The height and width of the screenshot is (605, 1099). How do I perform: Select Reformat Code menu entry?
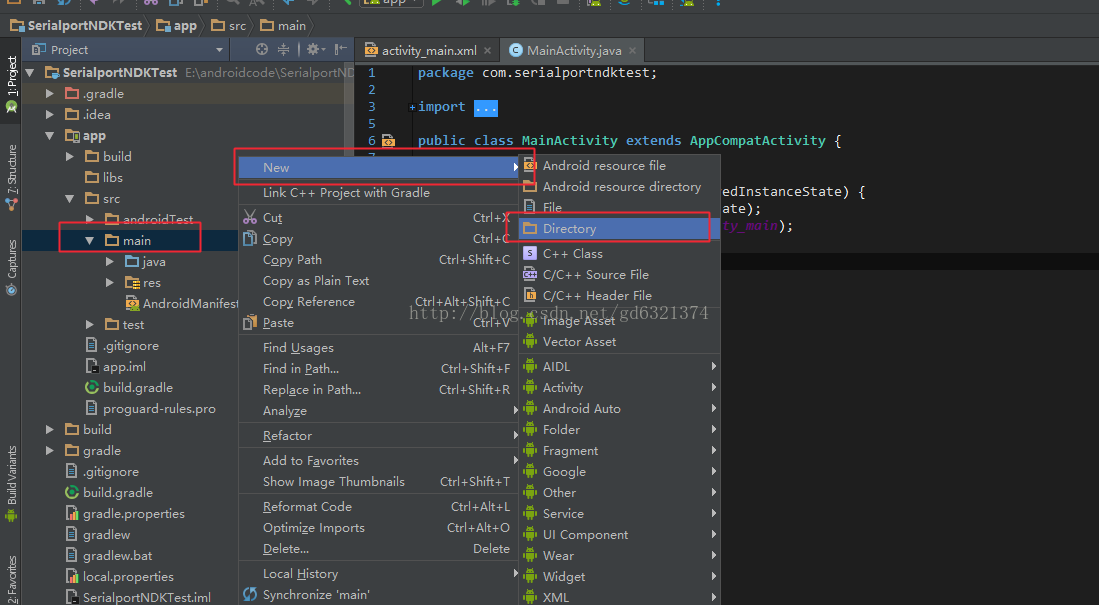tap(380, 506)
